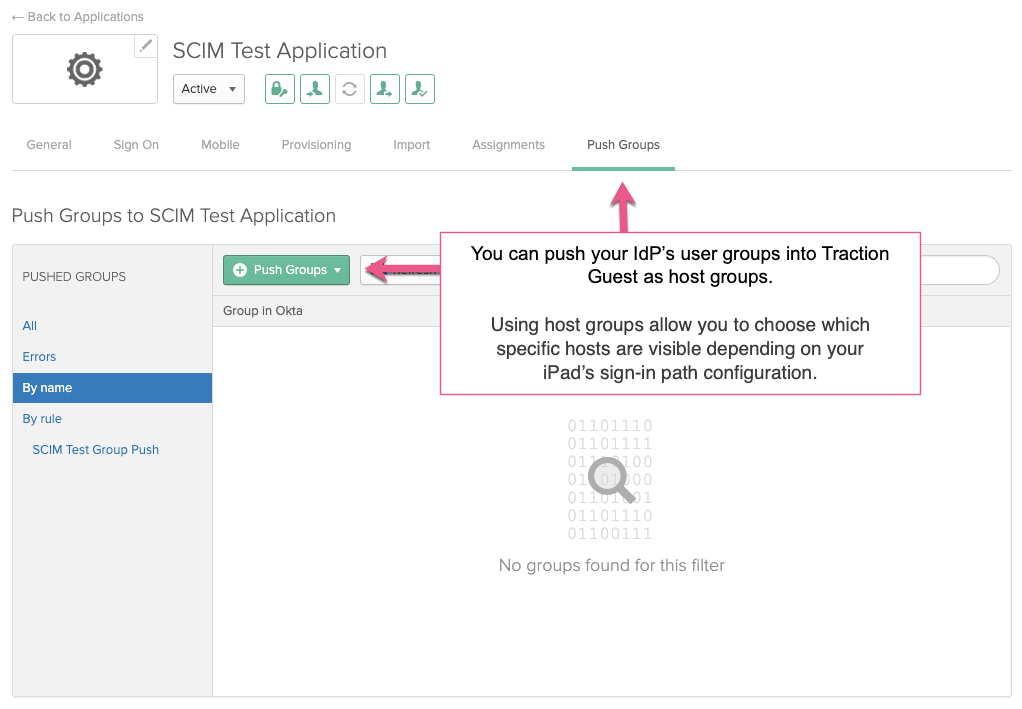Select the All pushed groups filter
This screenshot has height=709, width=1022.
coord(29,325)
